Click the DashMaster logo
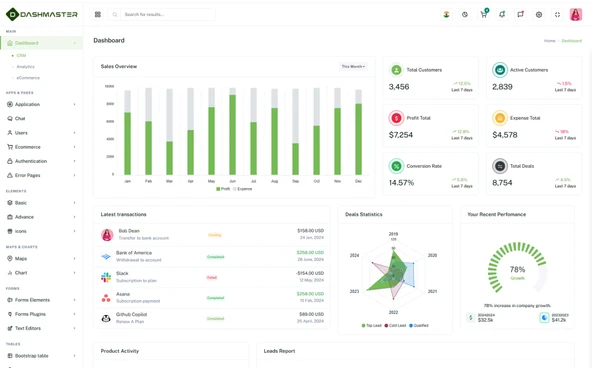Screen dimensions: 592x368 [x=42, y=14]
